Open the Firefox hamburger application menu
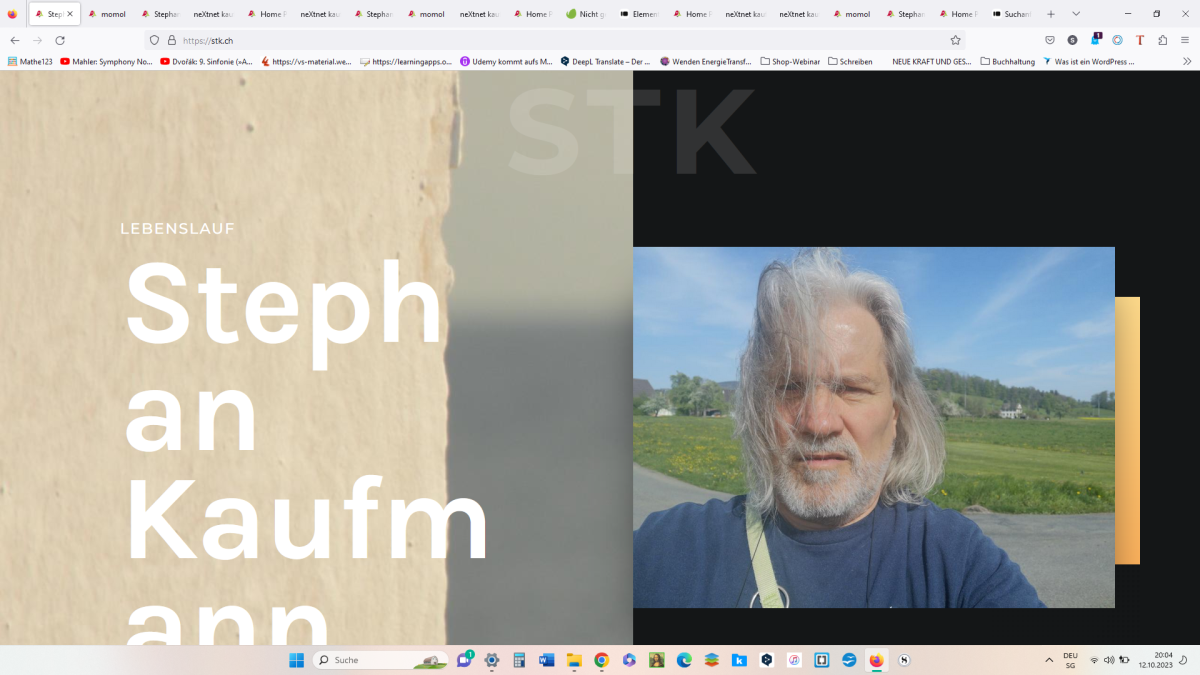 (x=1185, y=40)
